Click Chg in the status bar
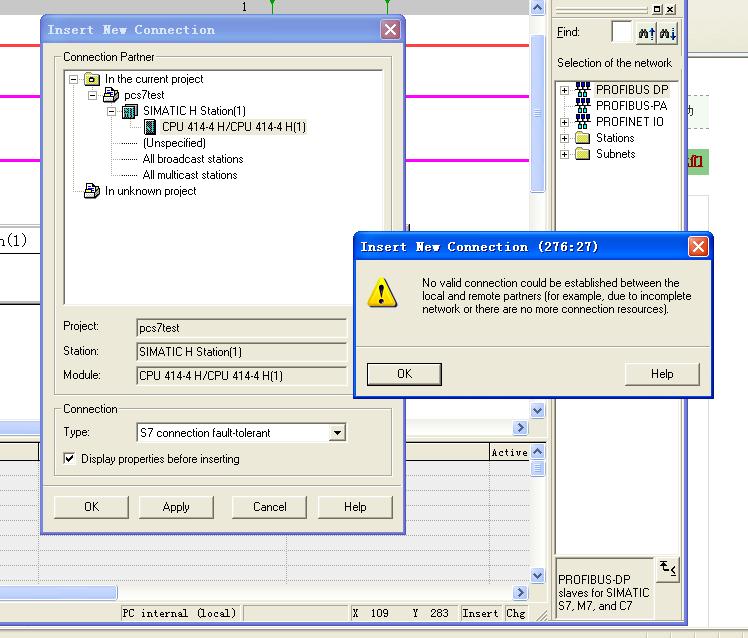 [516, 613]
